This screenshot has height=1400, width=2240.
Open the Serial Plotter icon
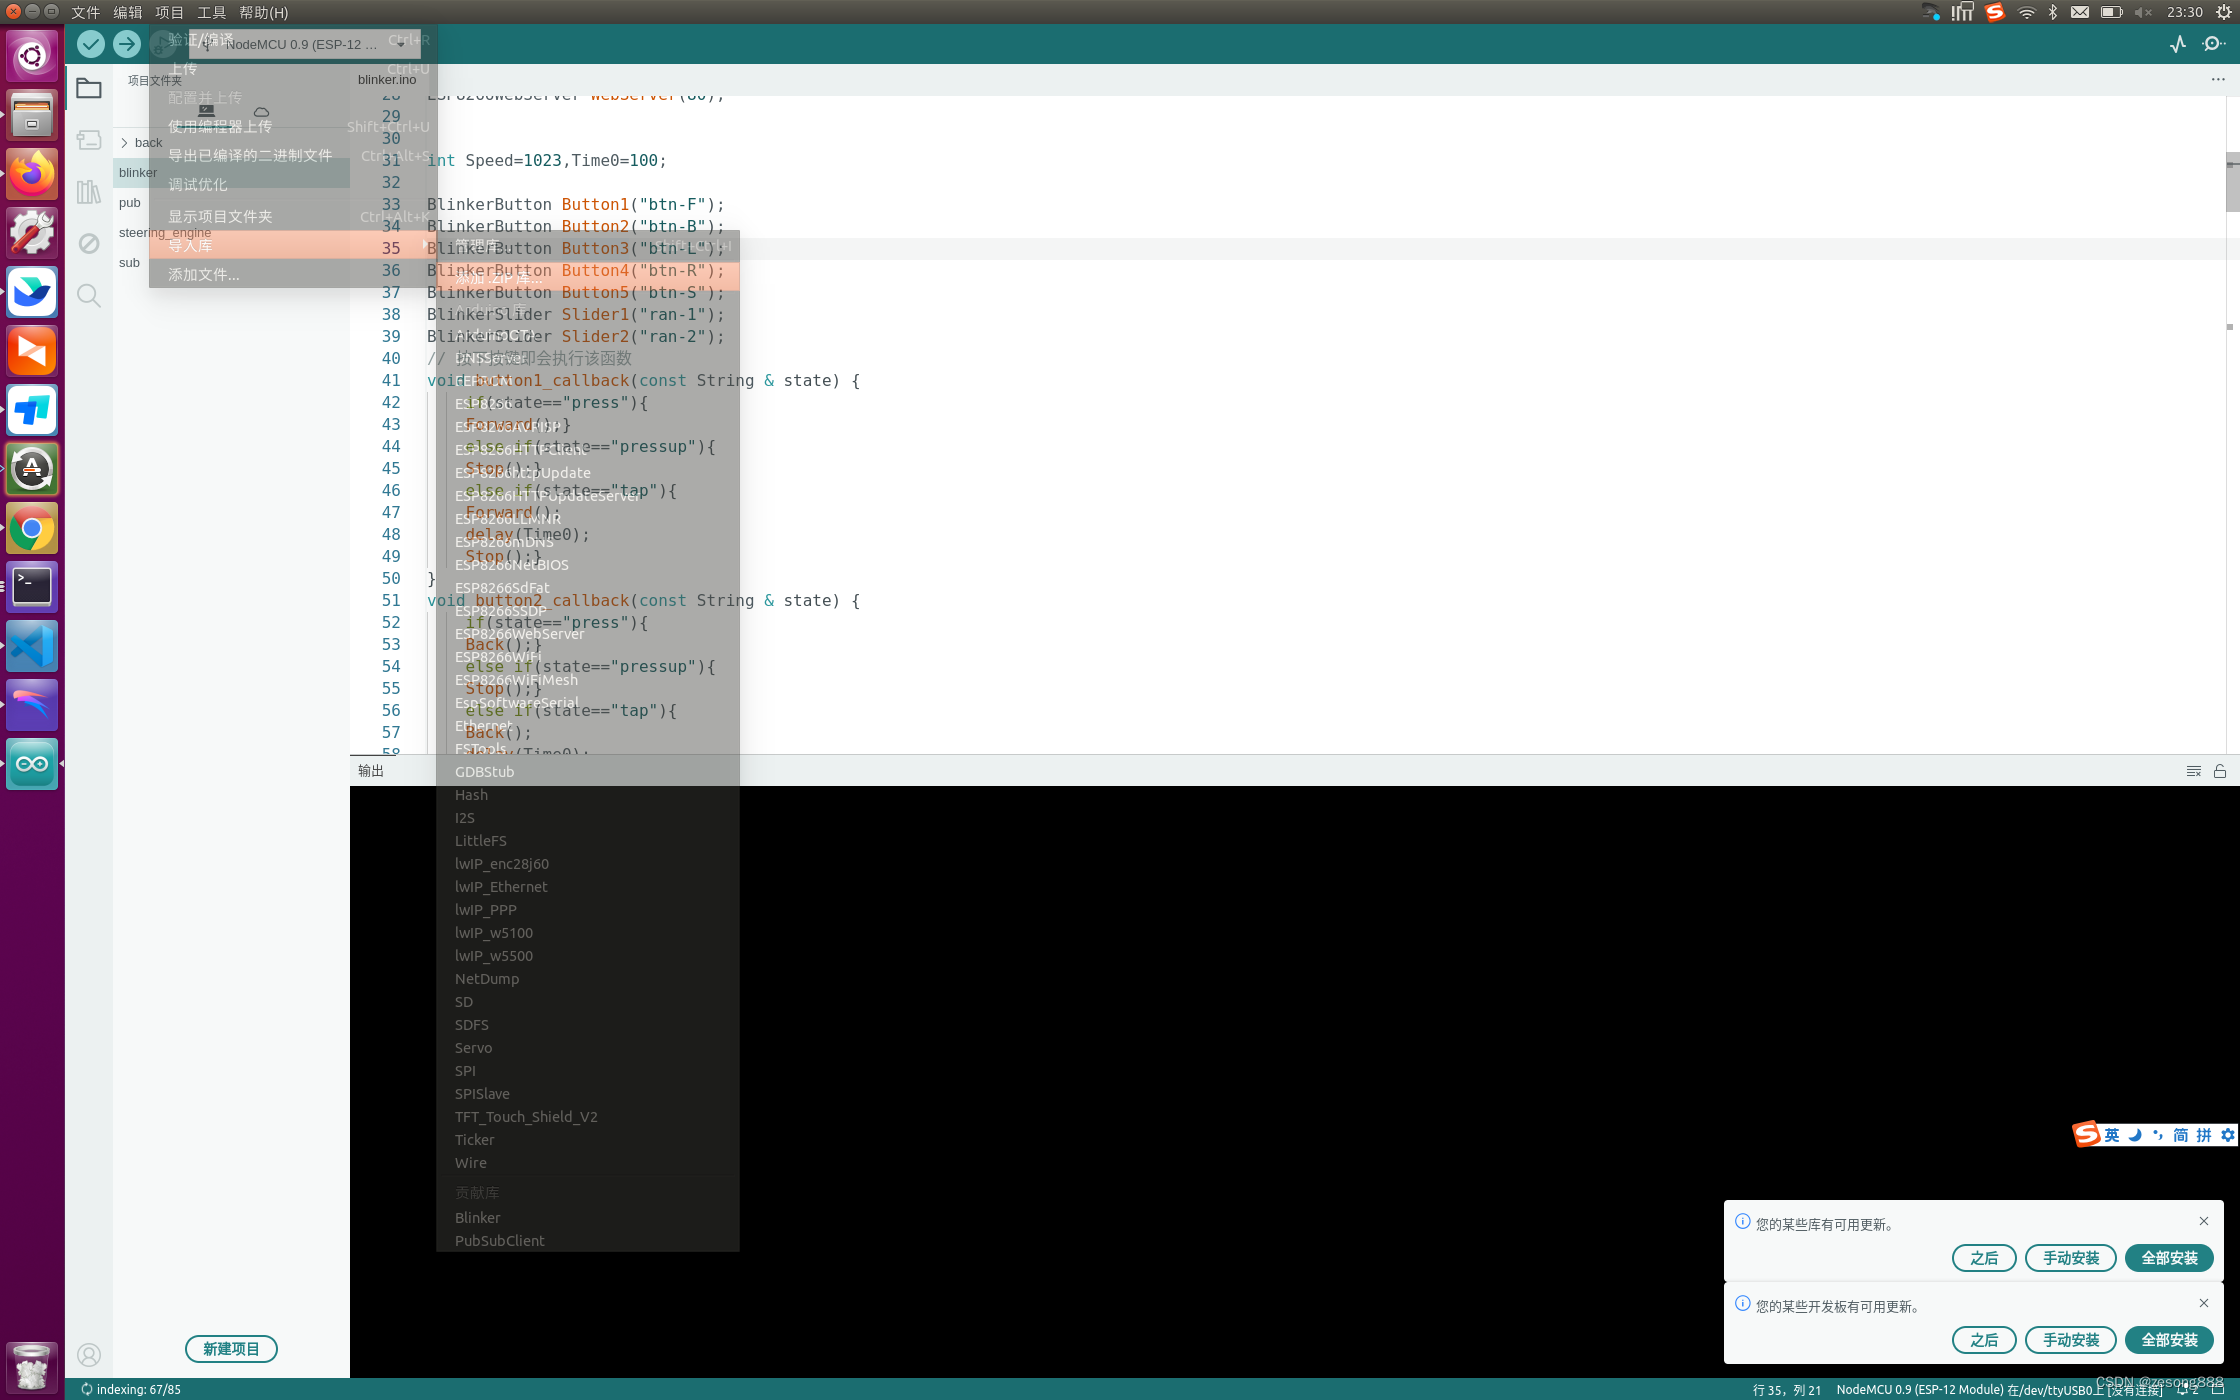[2178, 44]
